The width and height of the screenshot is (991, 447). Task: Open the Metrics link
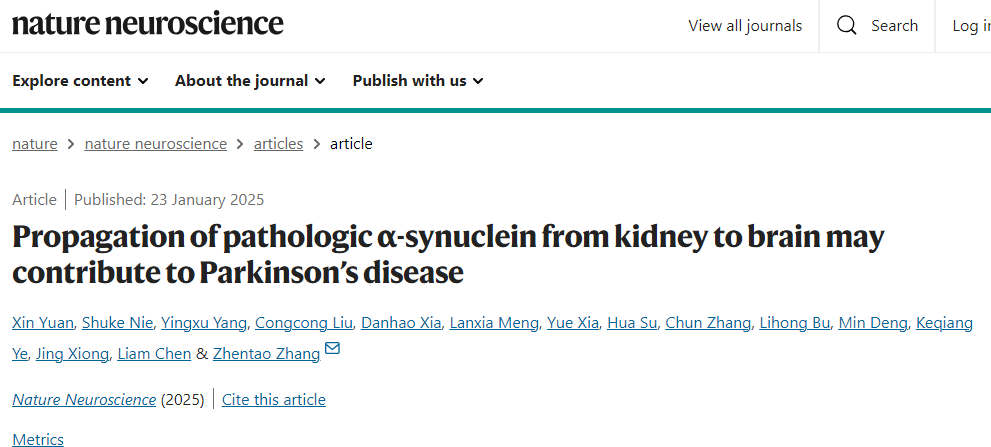[x=38, y=439]
